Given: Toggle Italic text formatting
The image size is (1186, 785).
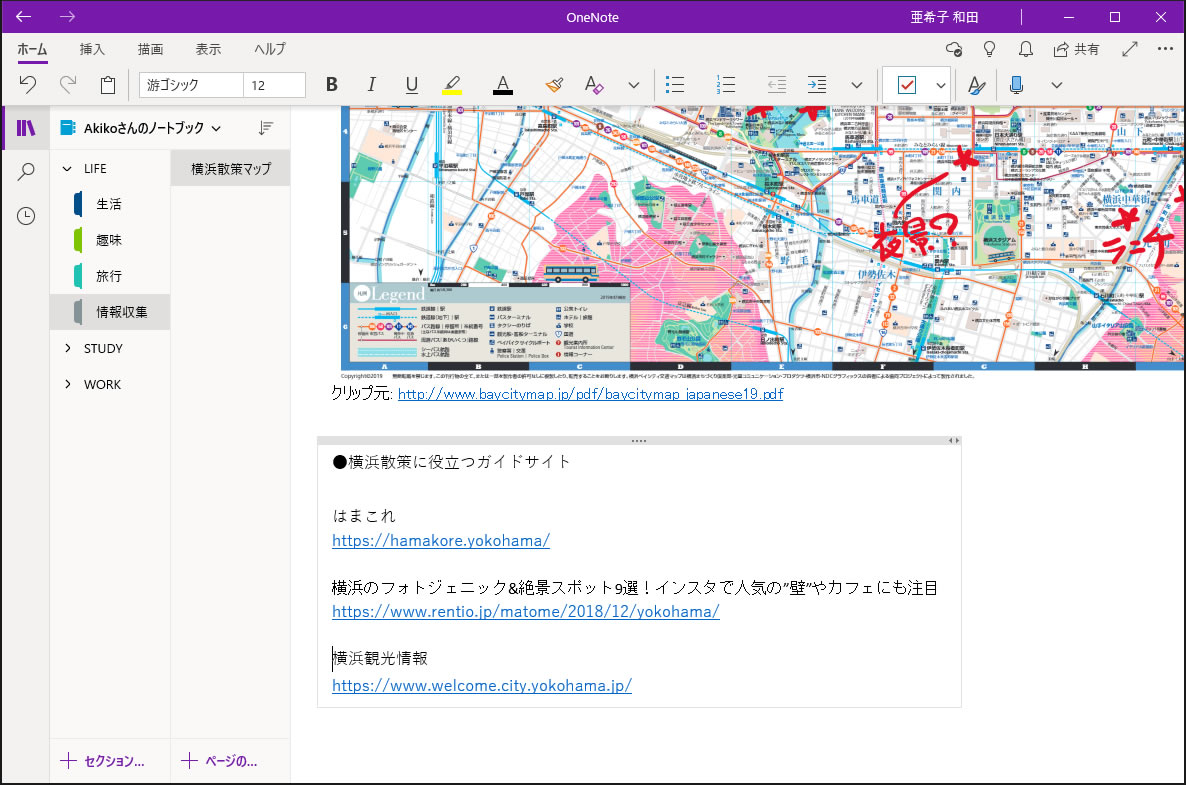Looking at the screenshot, I should [371, 85].
